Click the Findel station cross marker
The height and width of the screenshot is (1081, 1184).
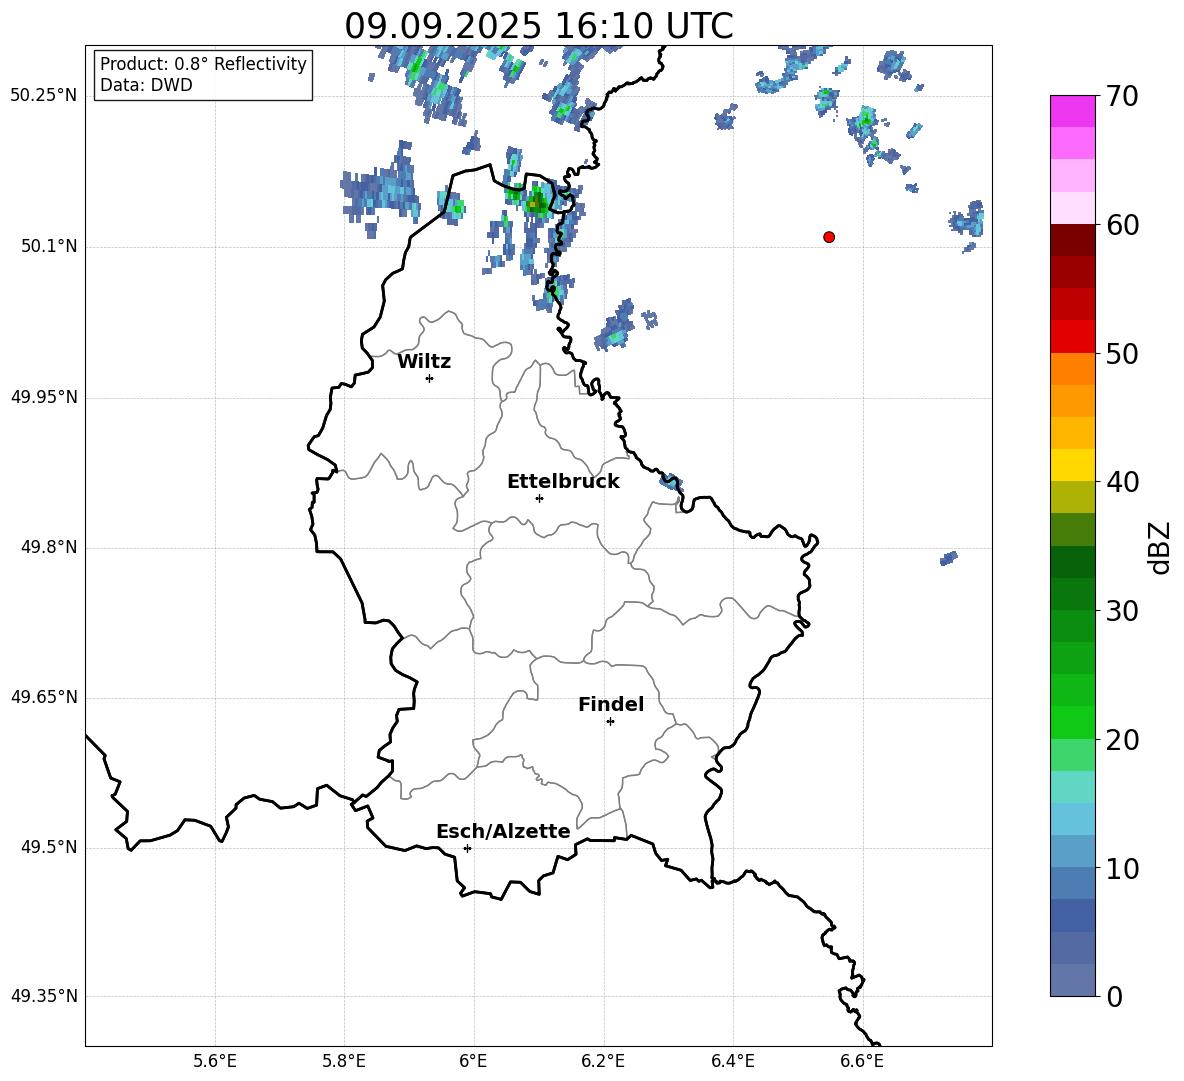point(610,722)
